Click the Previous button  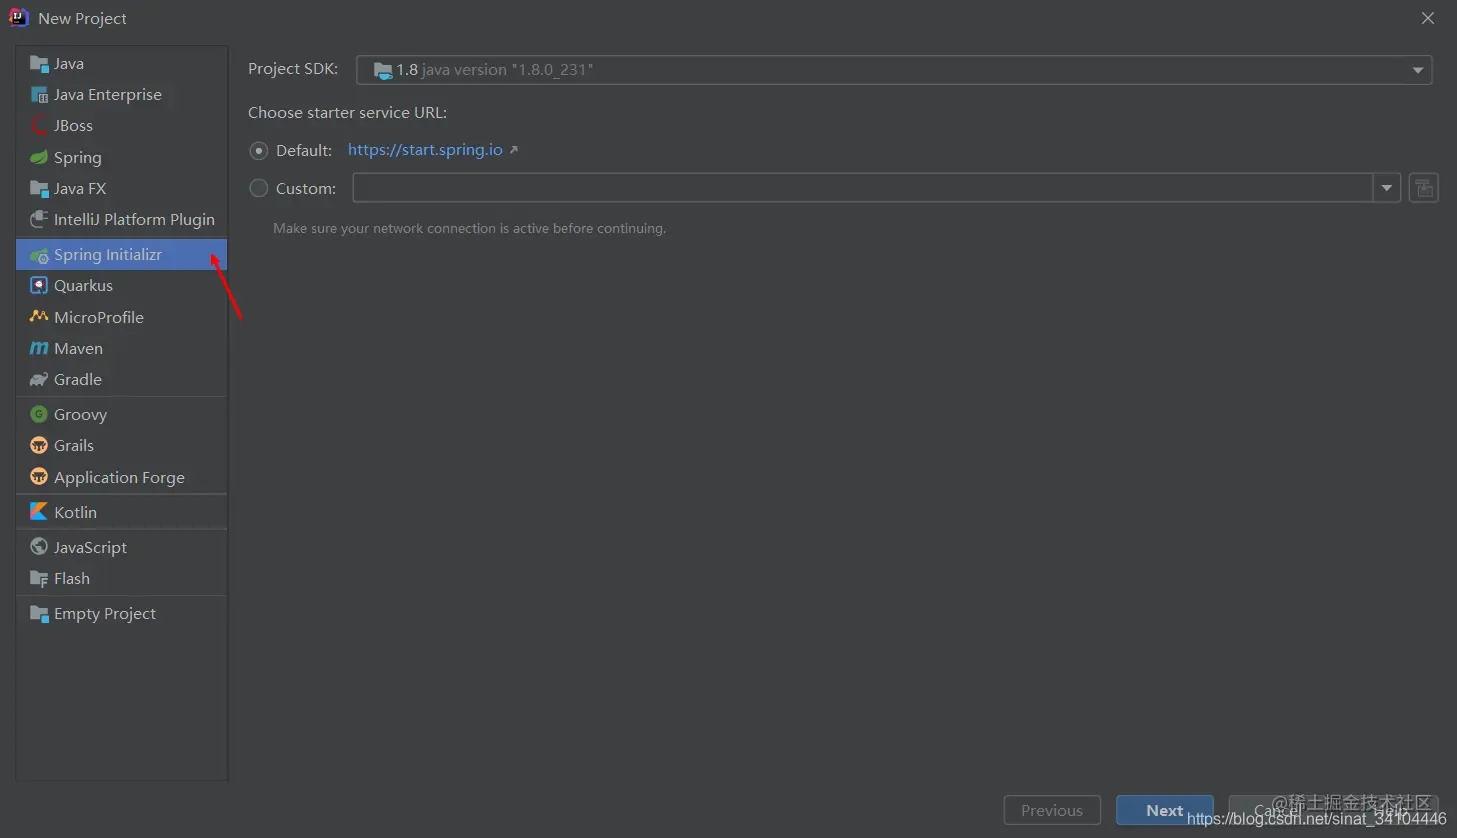coord(1052,811)
